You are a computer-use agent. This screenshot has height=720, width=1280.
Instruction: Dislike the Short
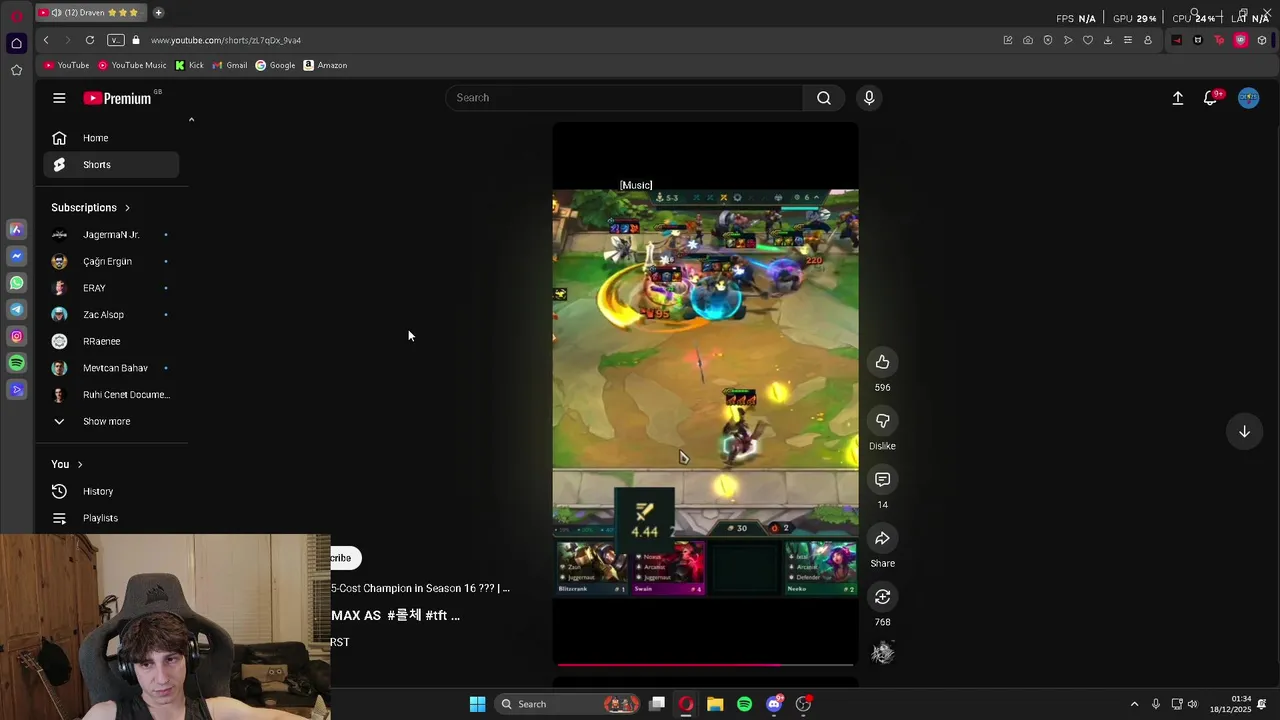(x=882, y=421)
